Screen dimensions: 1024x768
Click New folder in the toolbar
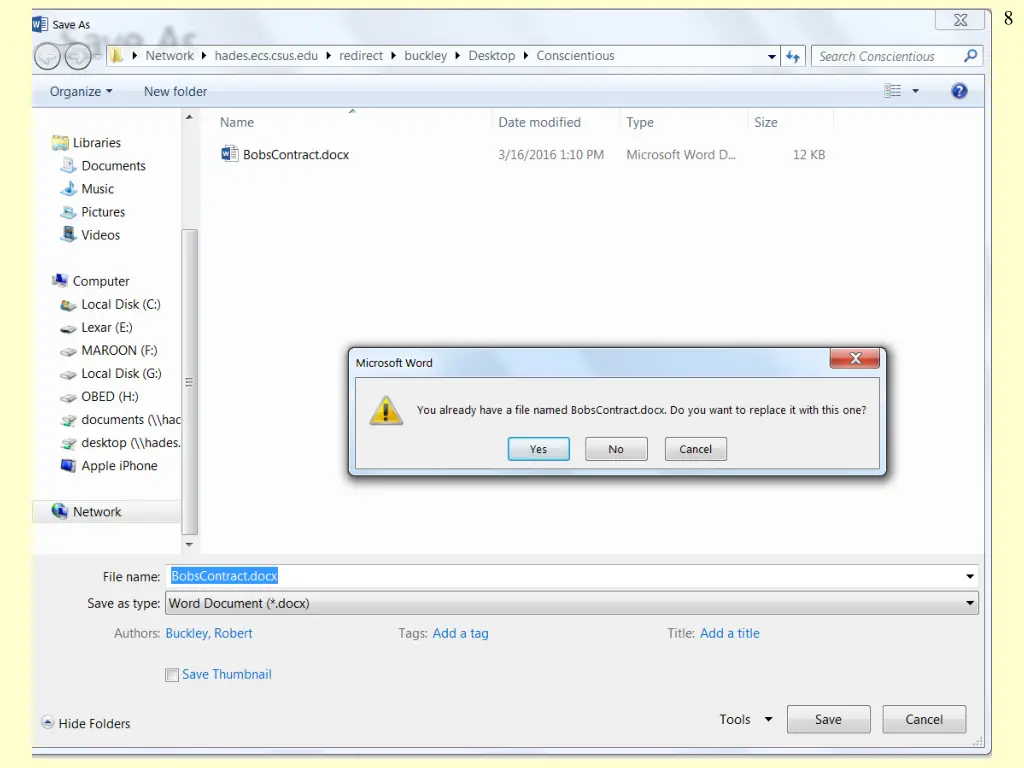[175, 91]
